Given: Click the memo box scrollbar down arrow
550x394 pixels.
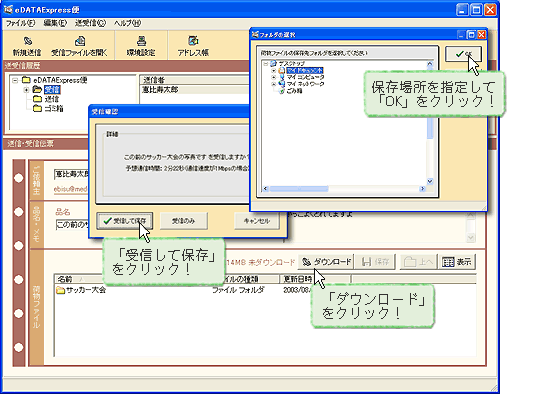Looking at the screenshot, I should 471,238.
